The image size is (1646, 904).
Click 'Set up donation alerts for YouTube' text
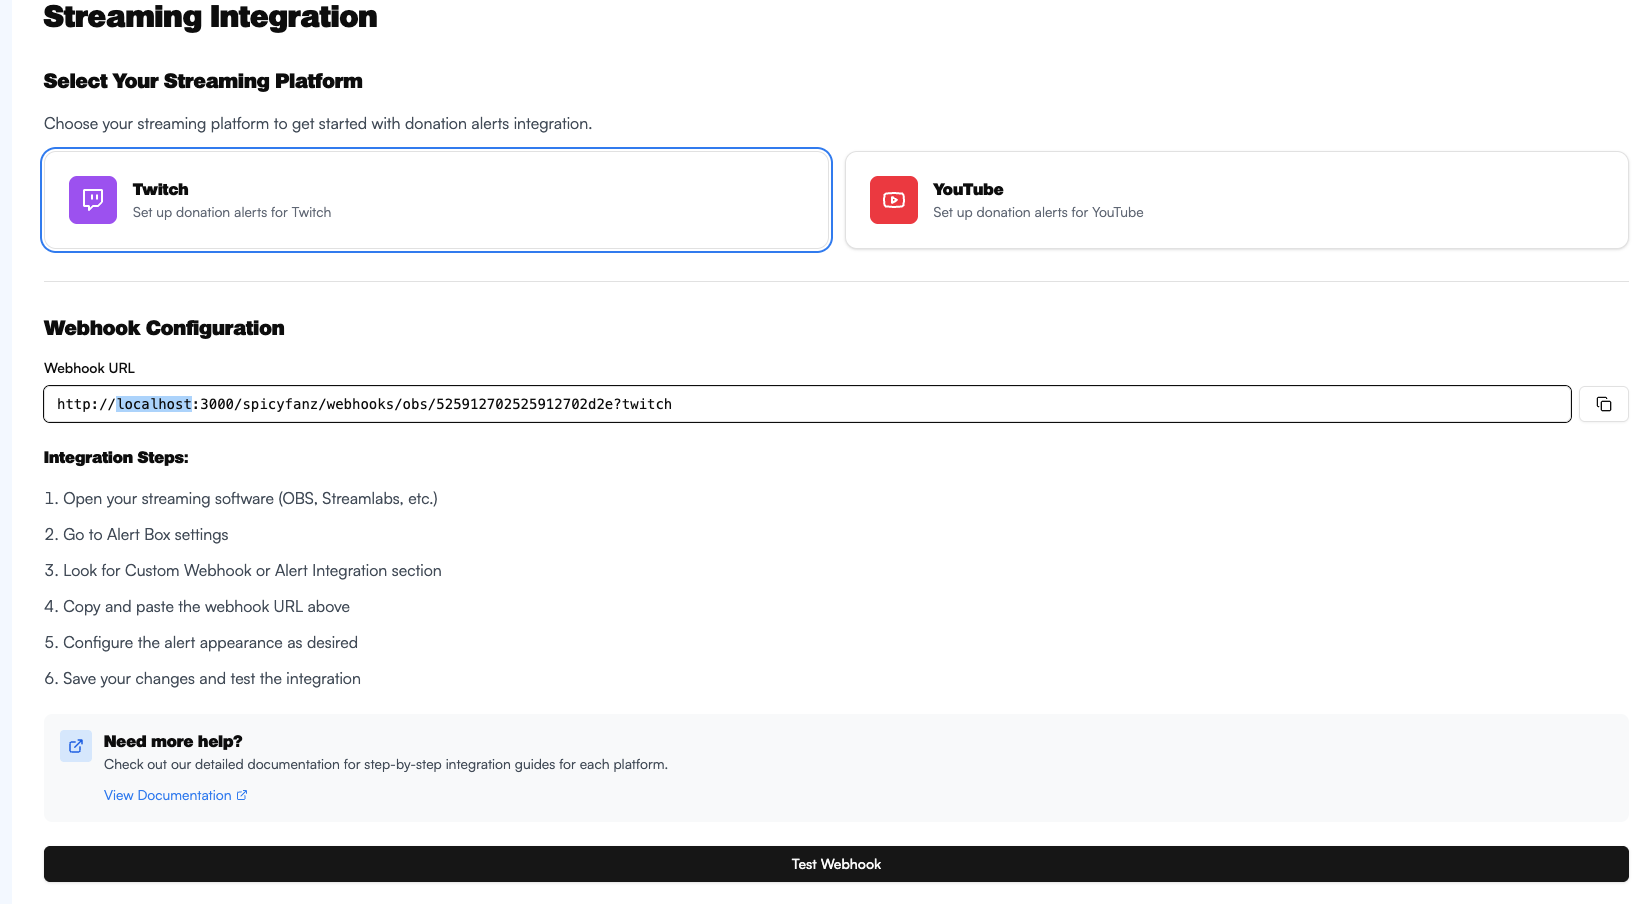(1038, 212)
